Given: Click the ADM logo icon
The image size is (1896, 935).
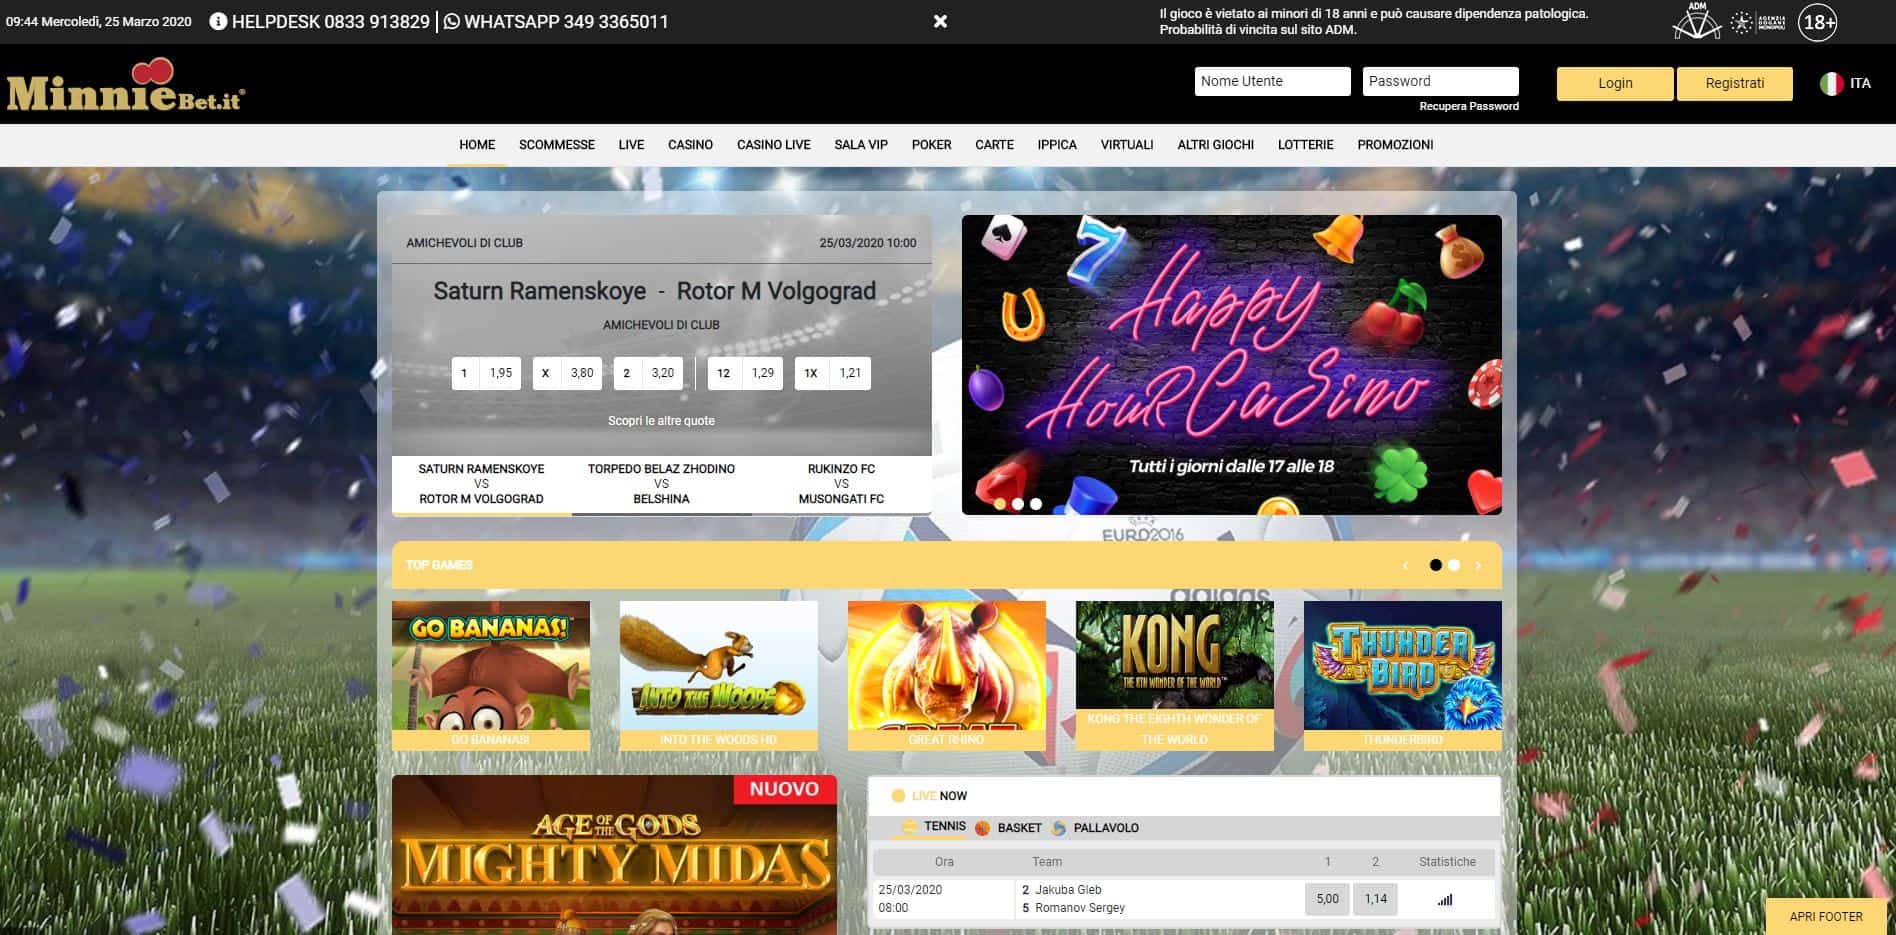Looking at the screenshot, I should click(1696, 21).
